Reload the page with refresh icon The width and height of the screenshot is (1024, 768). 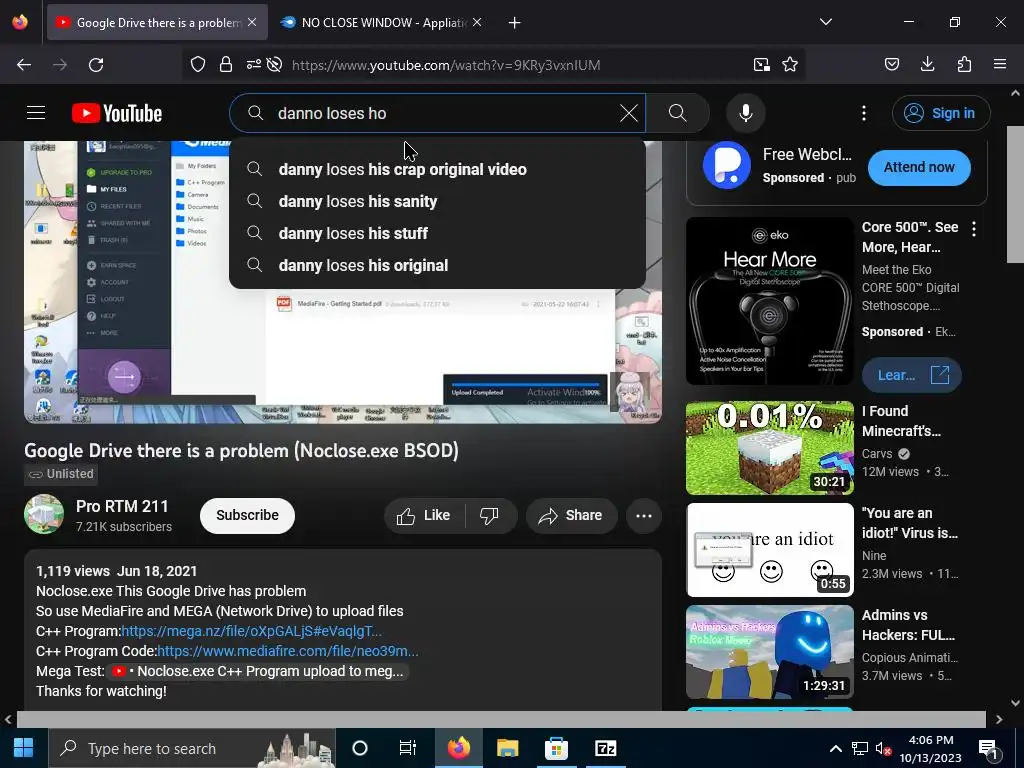point(96,65)
